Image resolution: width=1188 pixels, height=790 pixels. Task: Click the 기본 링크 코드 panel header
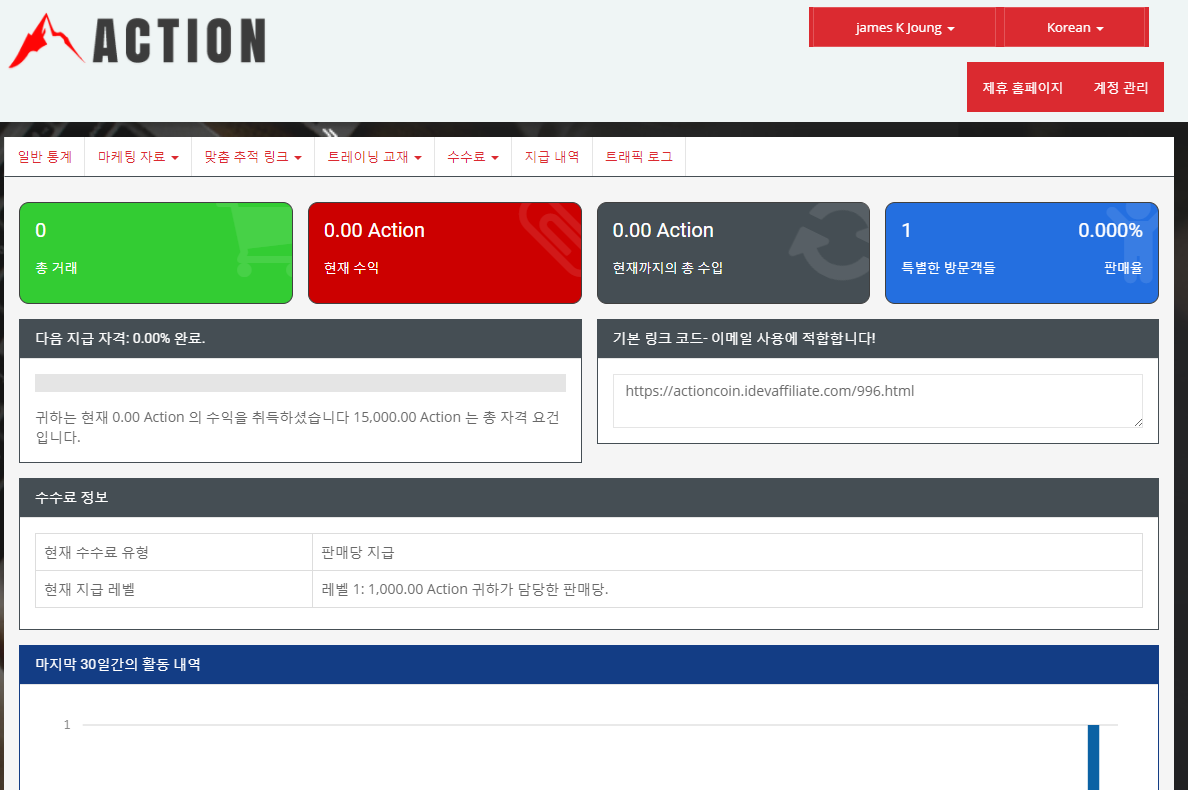point(877,339)
